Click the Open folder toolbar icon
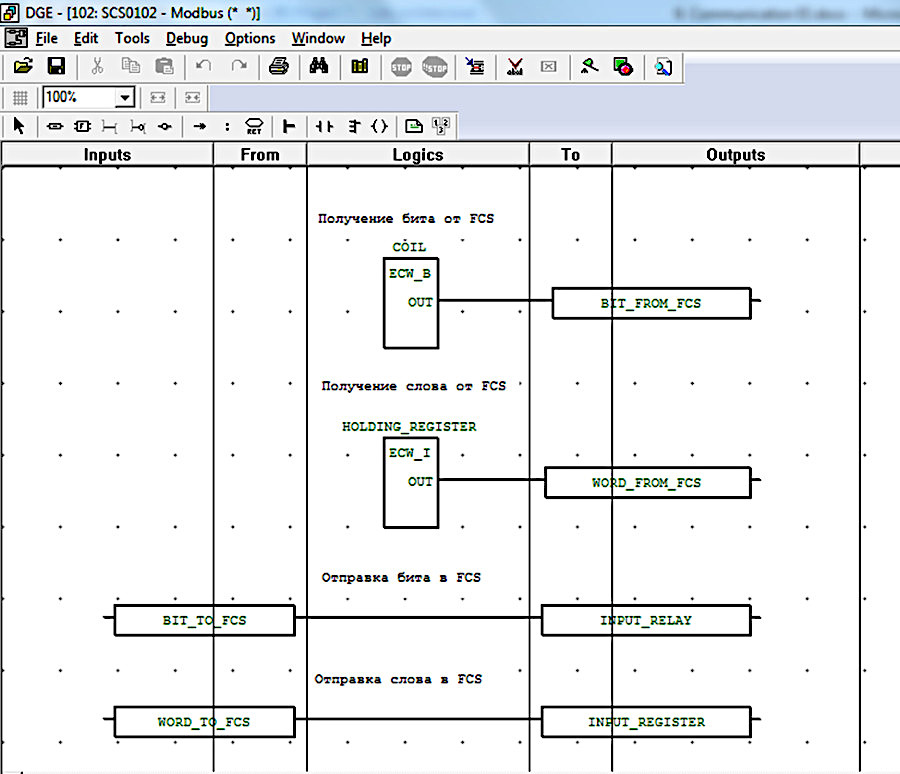Screen dimensions: 900x774 (23, 67)
